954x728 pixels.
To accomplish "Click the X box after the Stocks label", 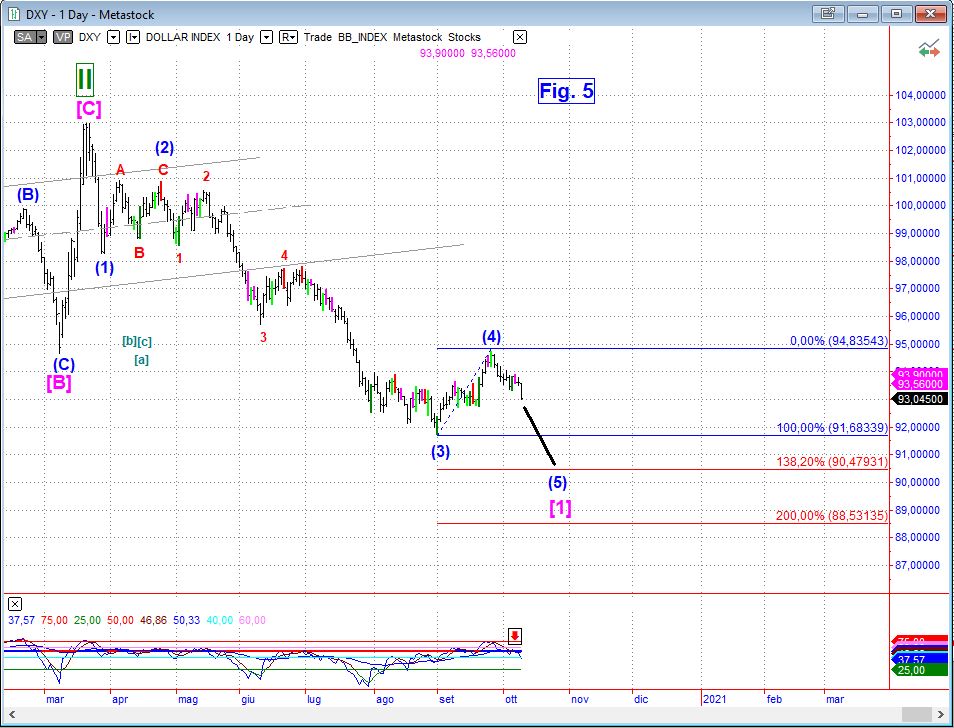I will coord(518,37).
